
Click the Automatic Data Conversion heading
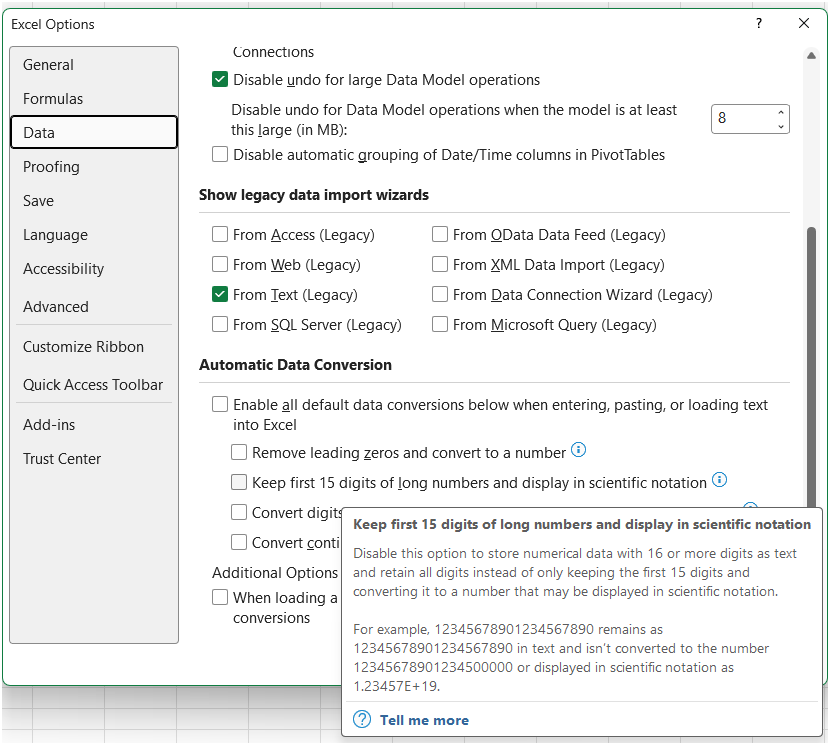295,365
